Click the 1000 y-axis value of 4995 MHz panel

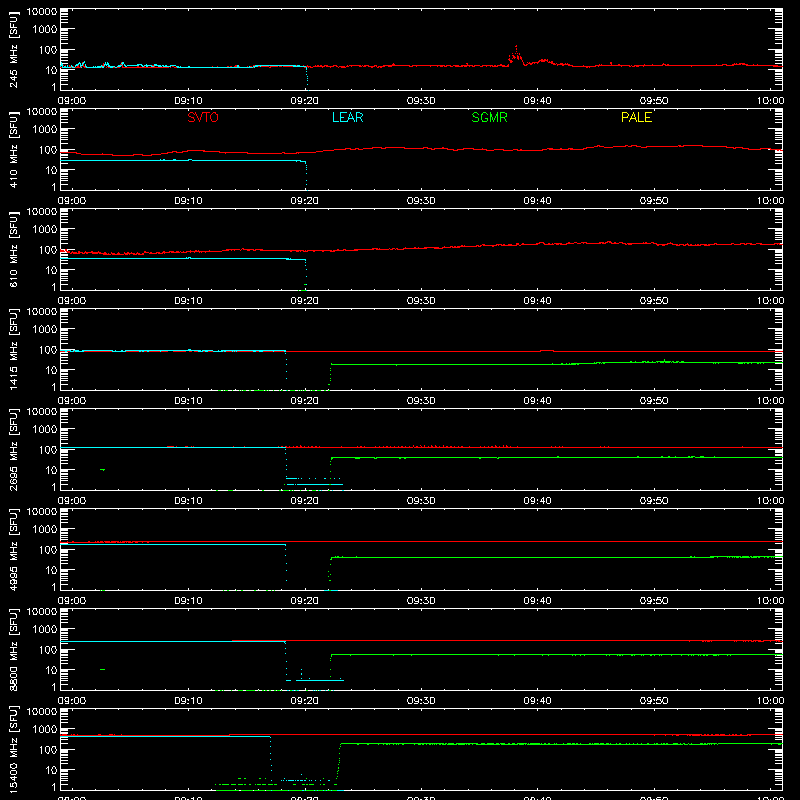[x=45, y=529]
